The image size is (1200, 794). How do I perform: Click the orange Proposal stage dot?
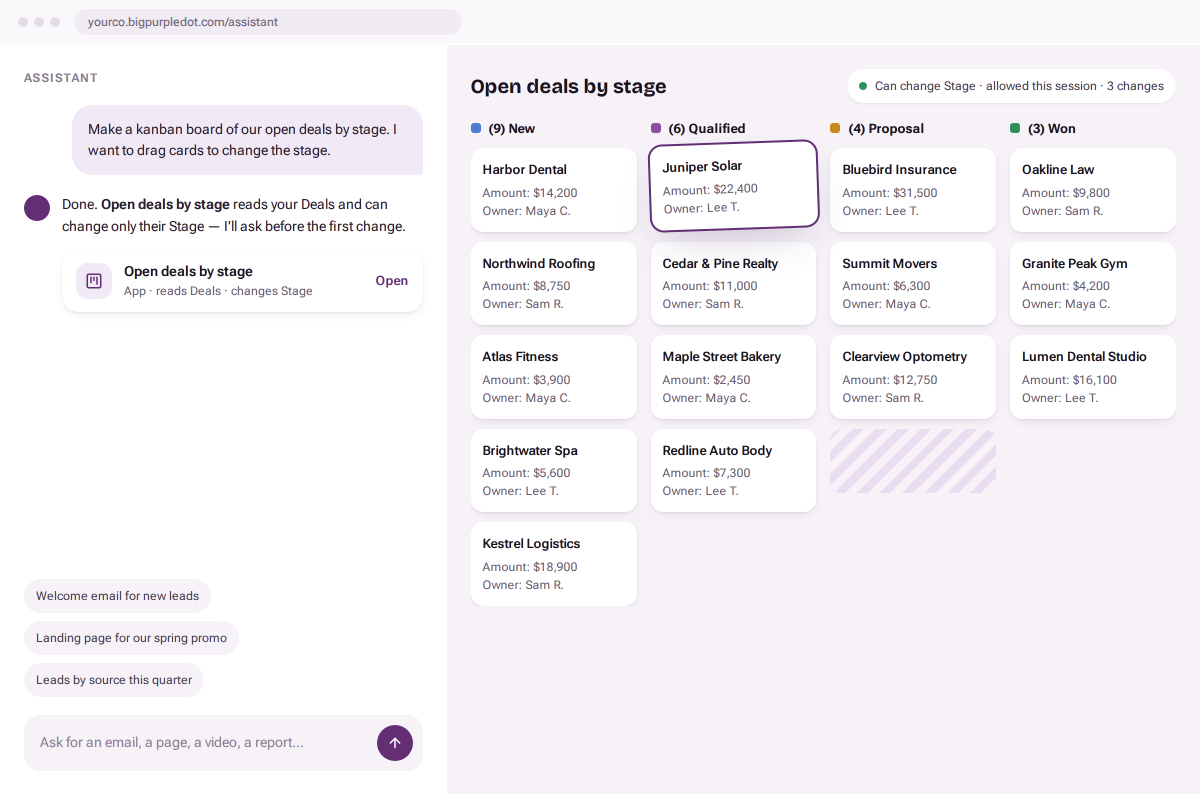click(x=835, y=128)
